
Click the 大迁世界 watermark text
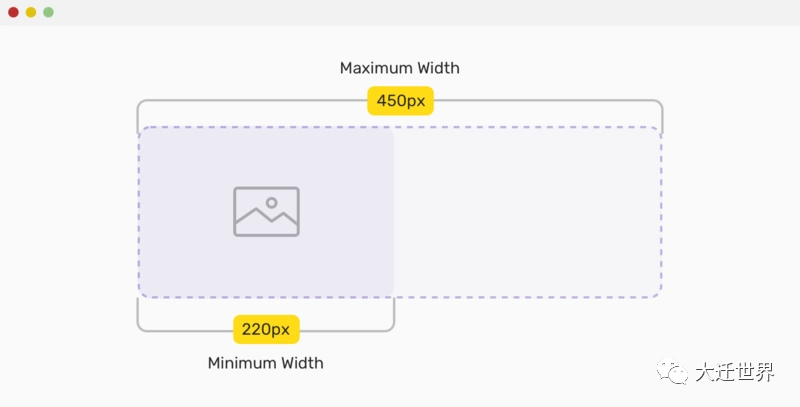point(735,372)
